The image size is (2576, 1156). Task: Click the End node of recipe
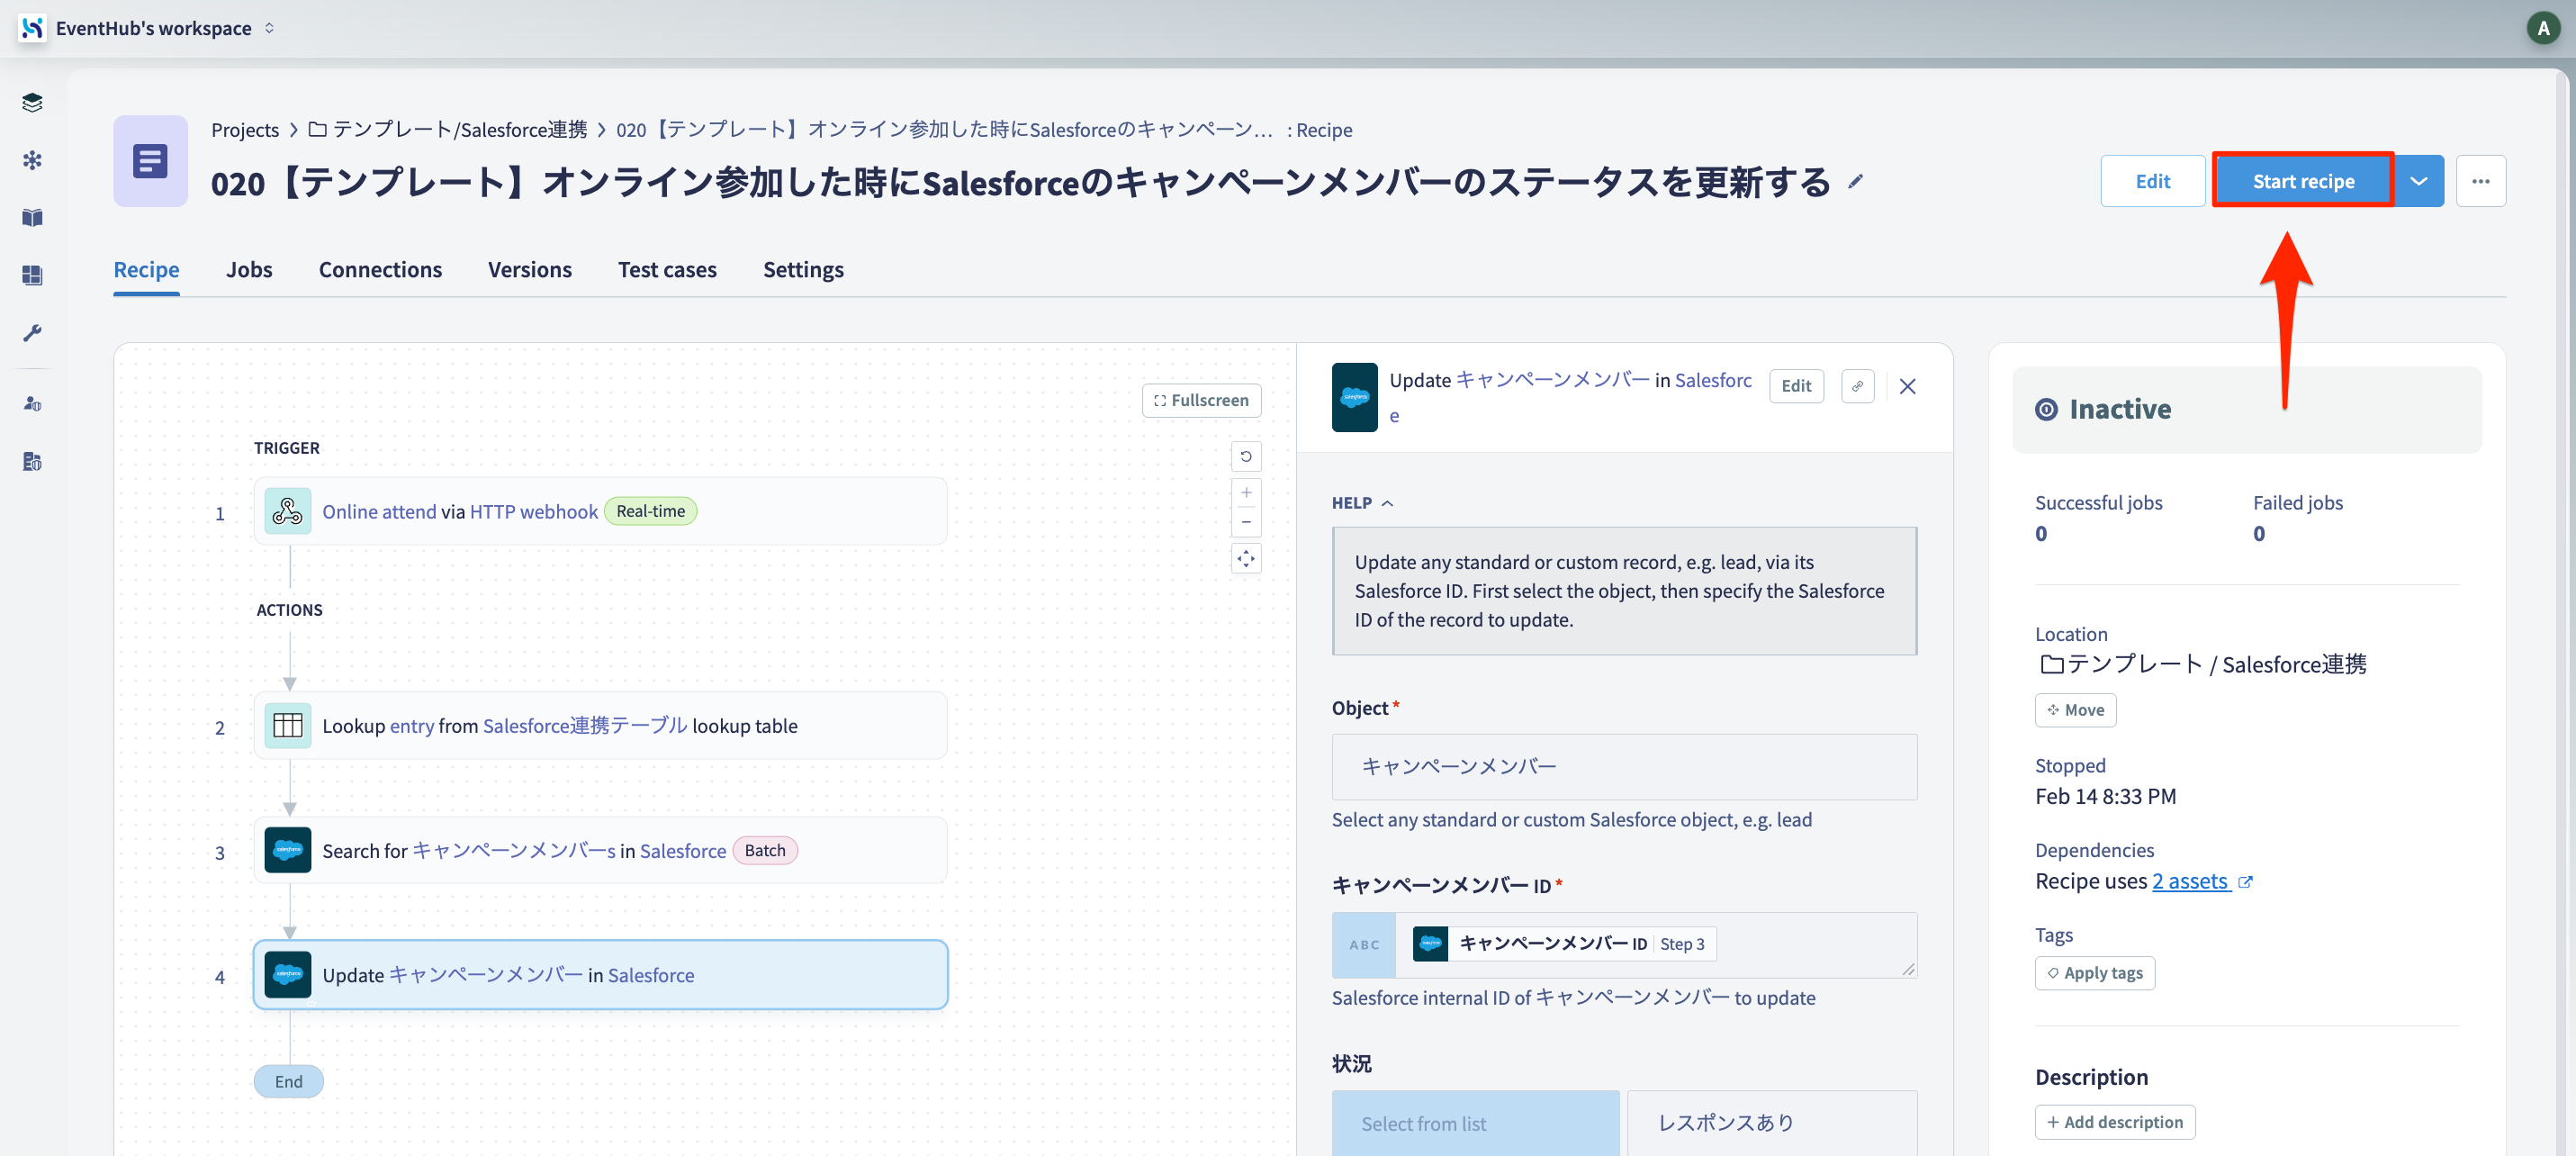(x=288, y=1082)
